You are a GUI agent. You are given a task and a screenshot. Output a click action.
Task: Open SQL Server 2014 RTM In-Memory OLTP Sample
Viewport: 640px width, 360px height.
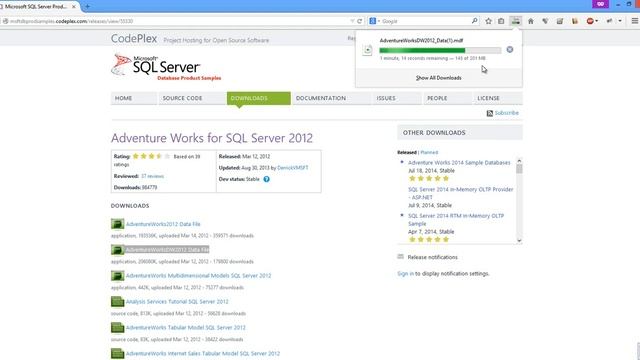pos(456,220)
